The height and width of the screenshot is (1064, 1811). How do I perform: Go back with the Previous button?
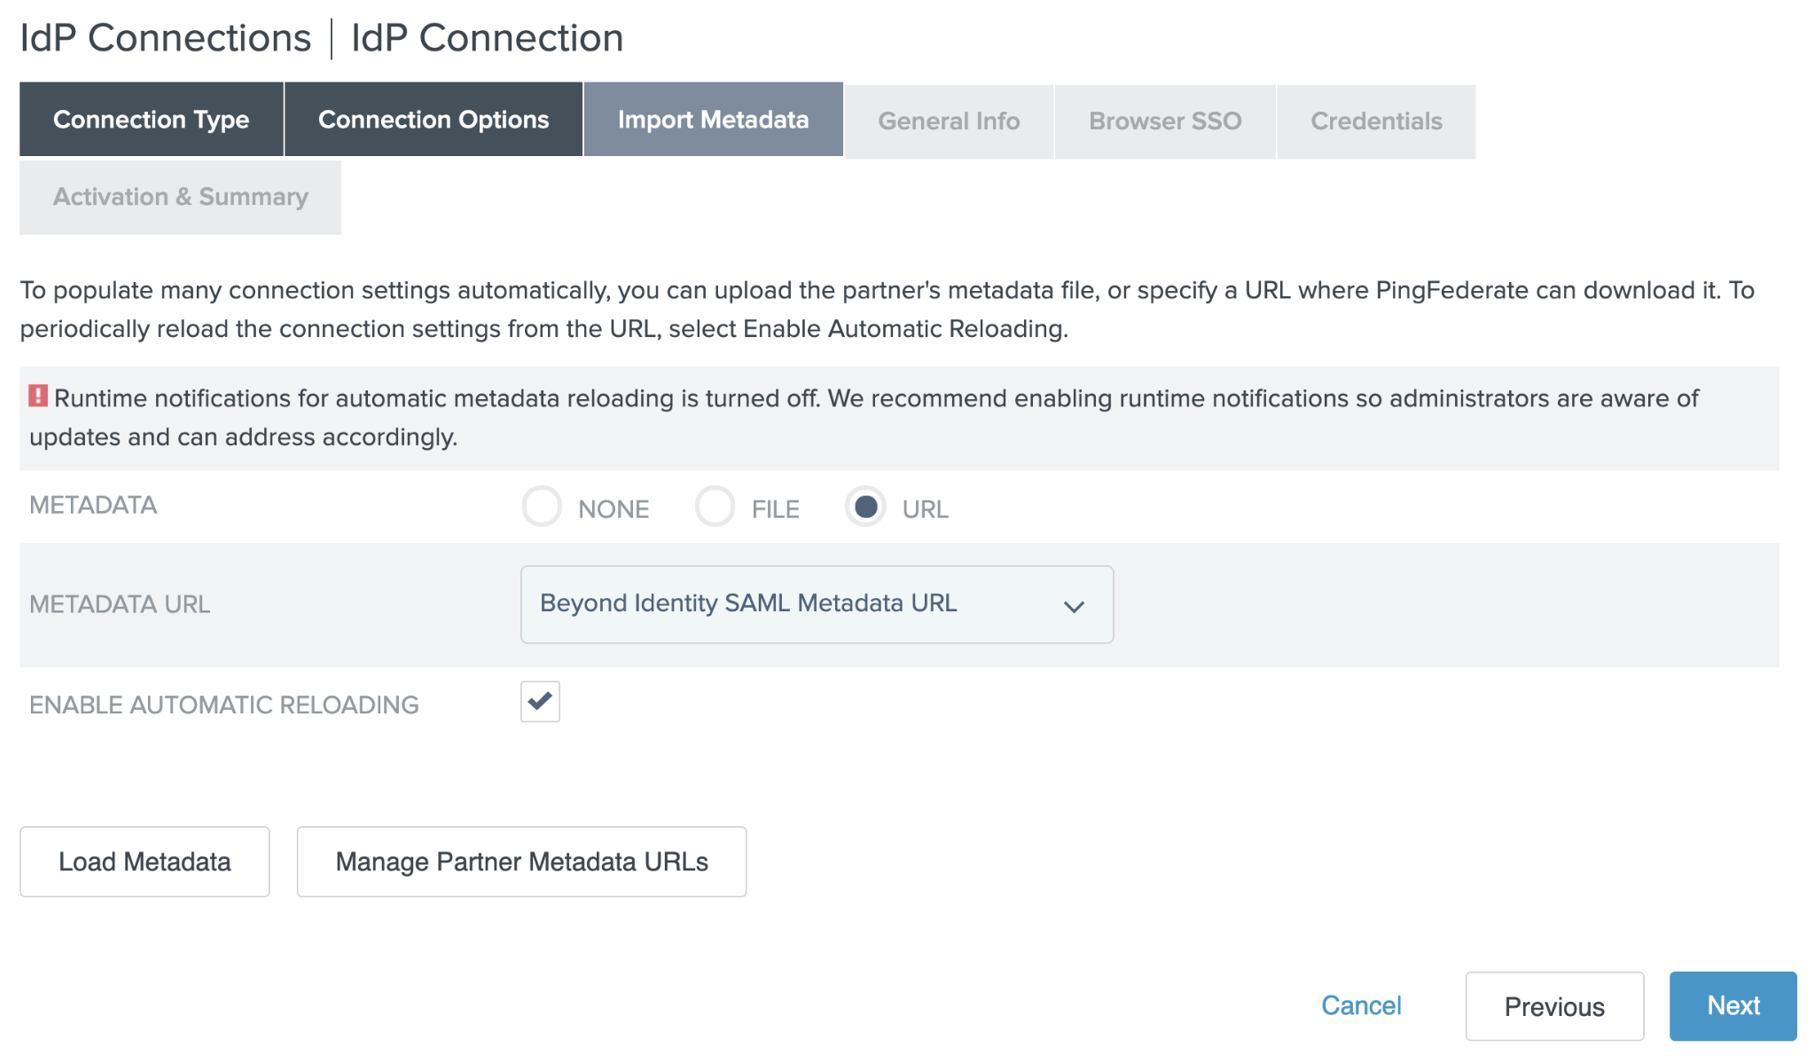point(1553,1006)
